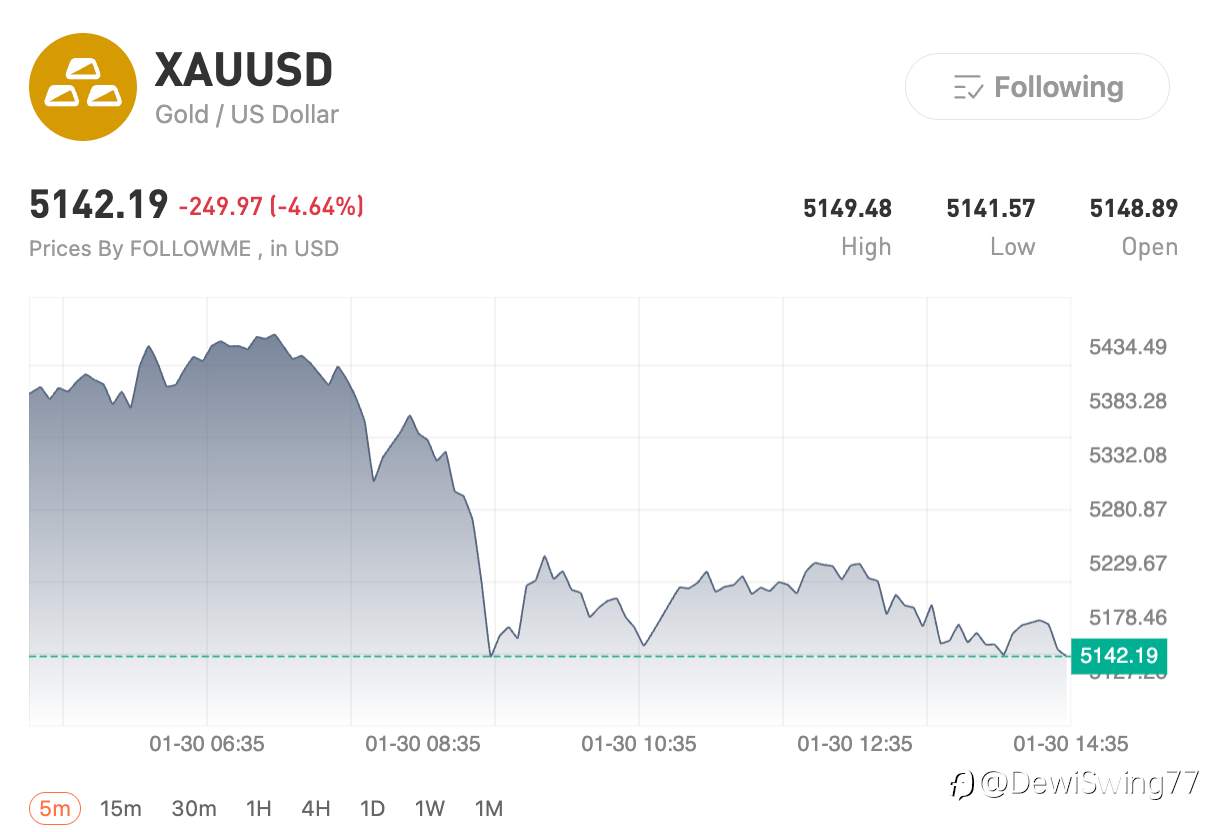Switch to the 30m interval
The width and height of the screenshot is (1212, 832).
(194, 808)
